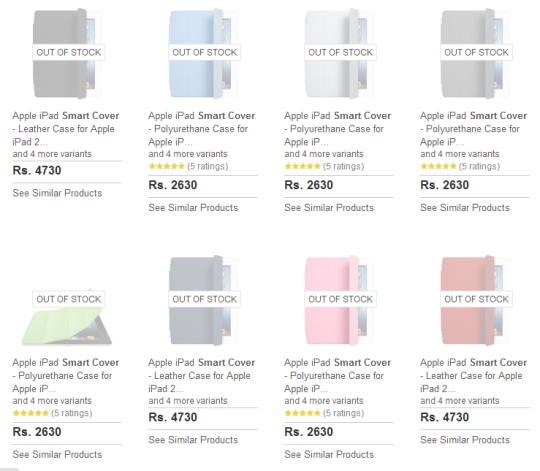Open the green folded Smart Cover image

(68, 317)
